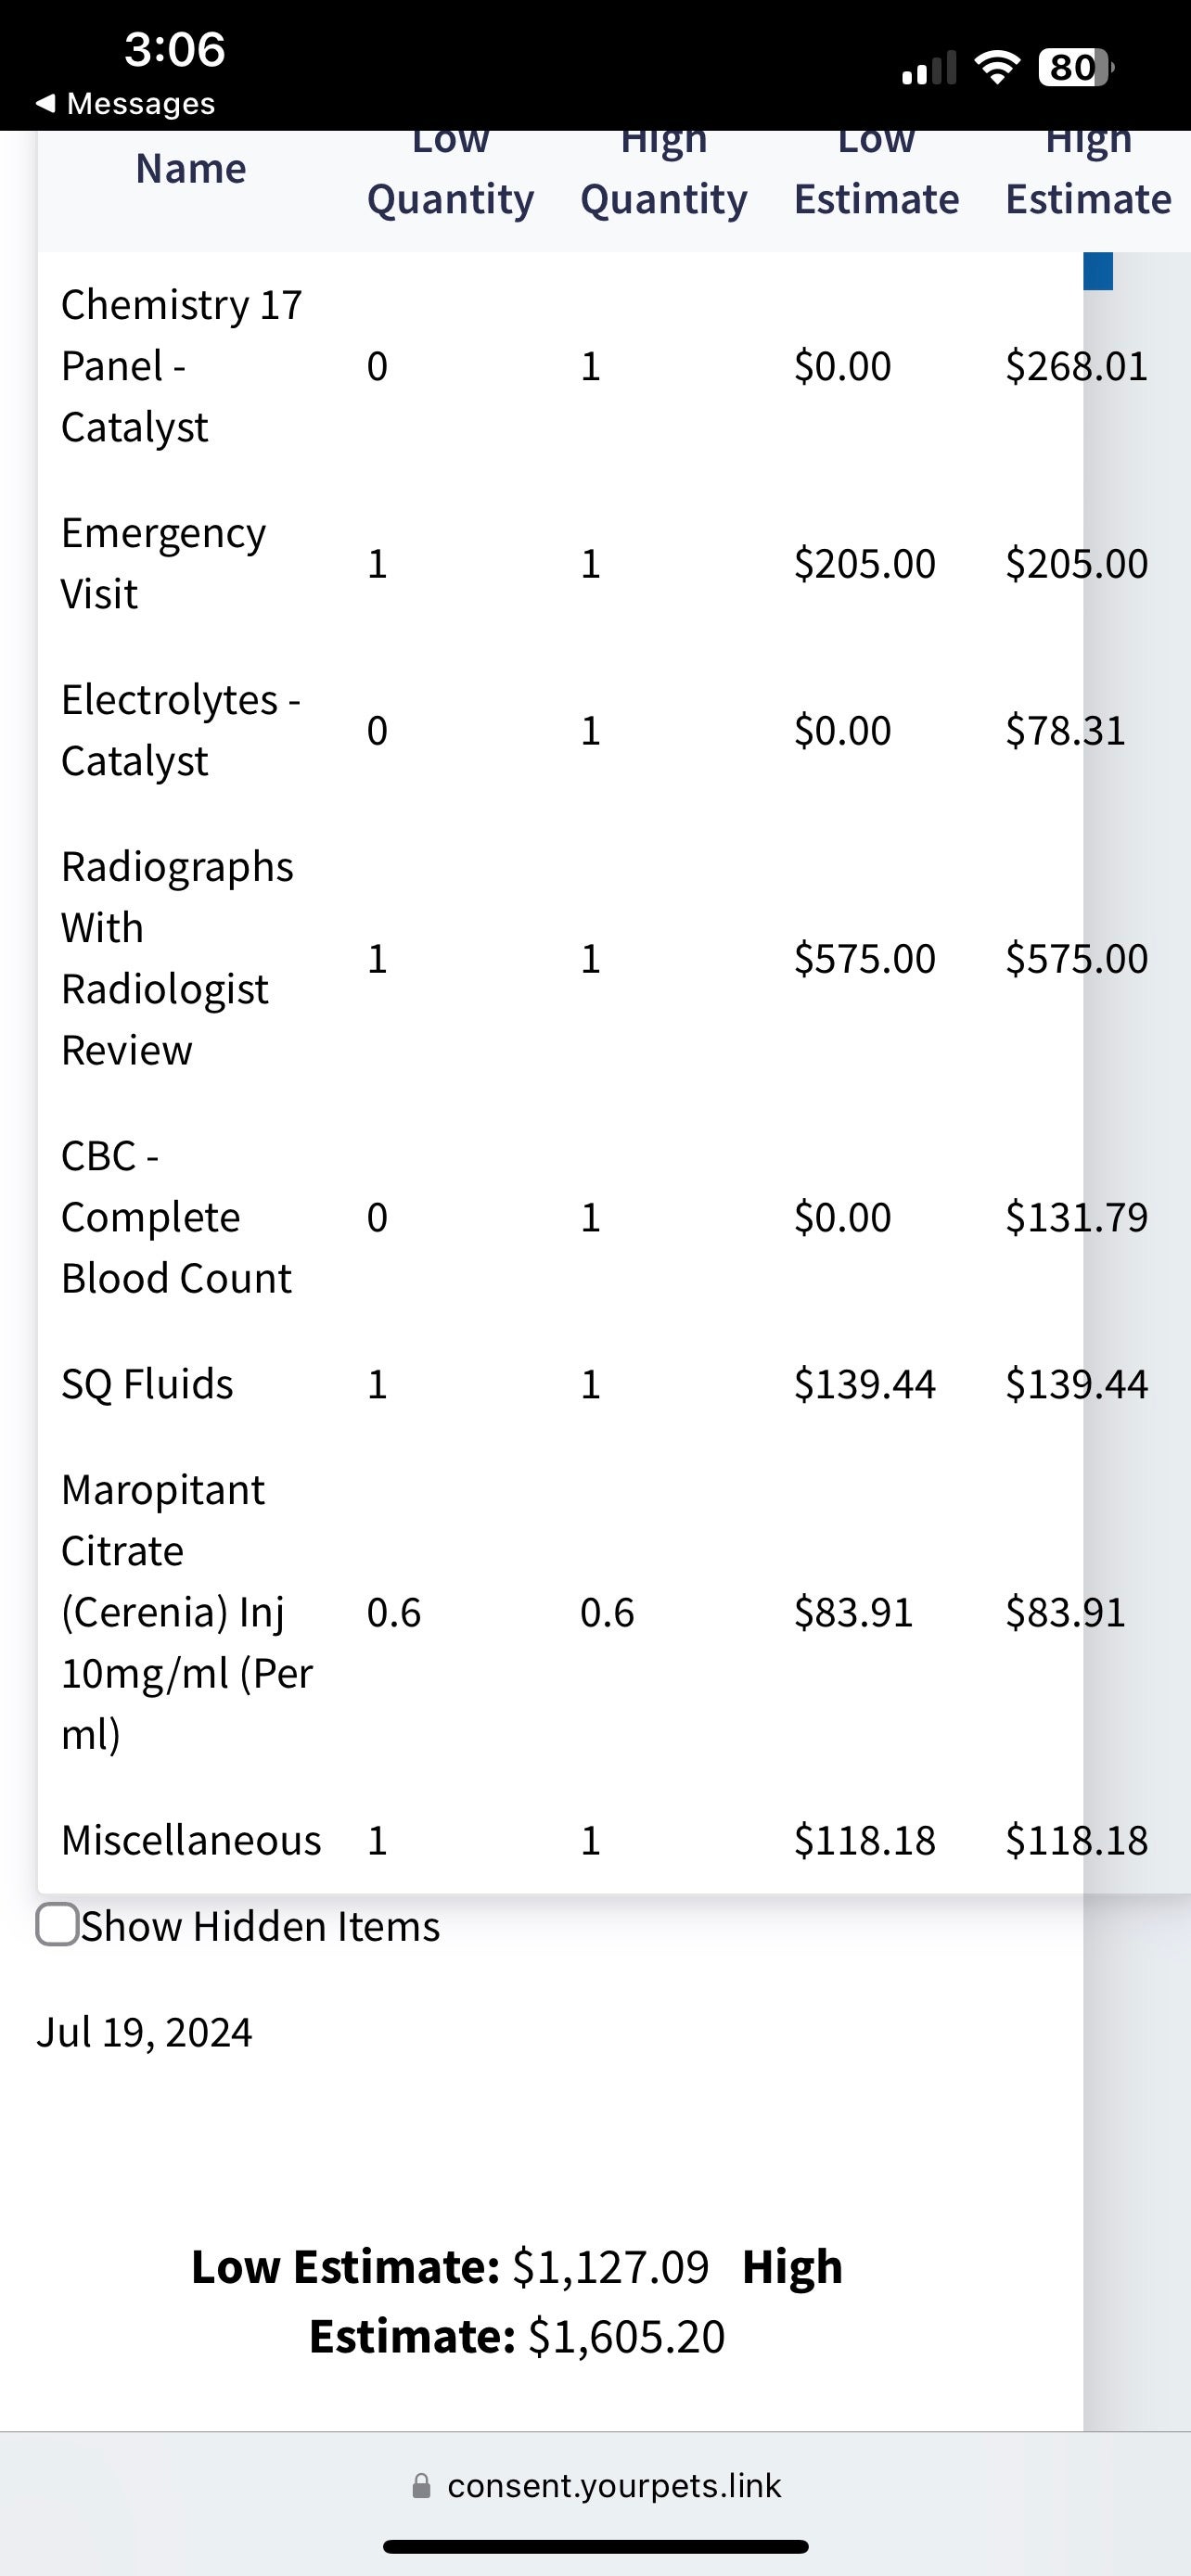Select the Emergency Visit row name
This screenshot has width=1191, height=2576.
(x=163, y=563)
